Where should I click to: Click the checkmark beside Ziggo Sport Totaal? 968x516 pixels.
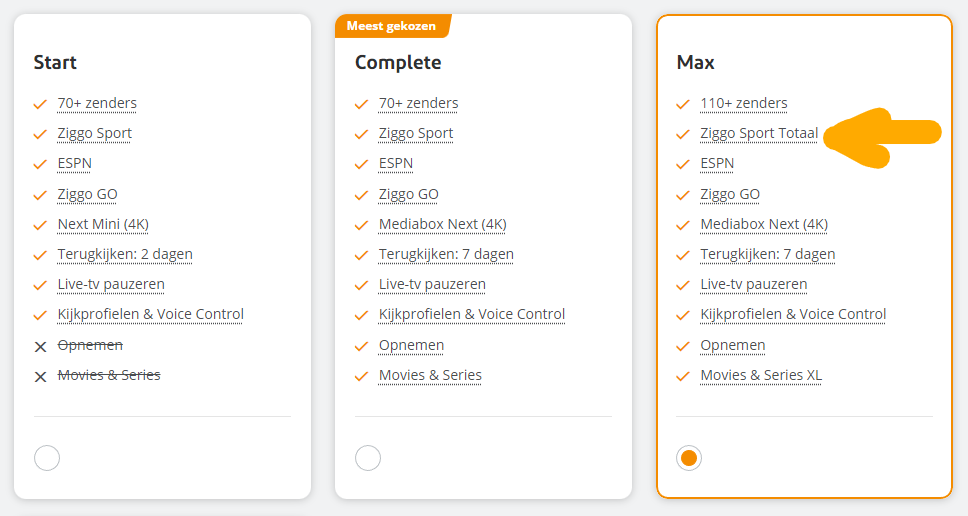pyautogui.click(x=683, y=134)
